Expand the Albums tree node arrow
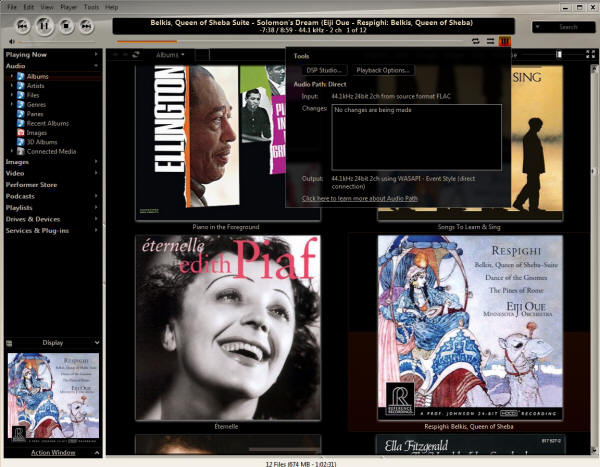This screenshot has width=600, height=467. (x=11, y=76)
